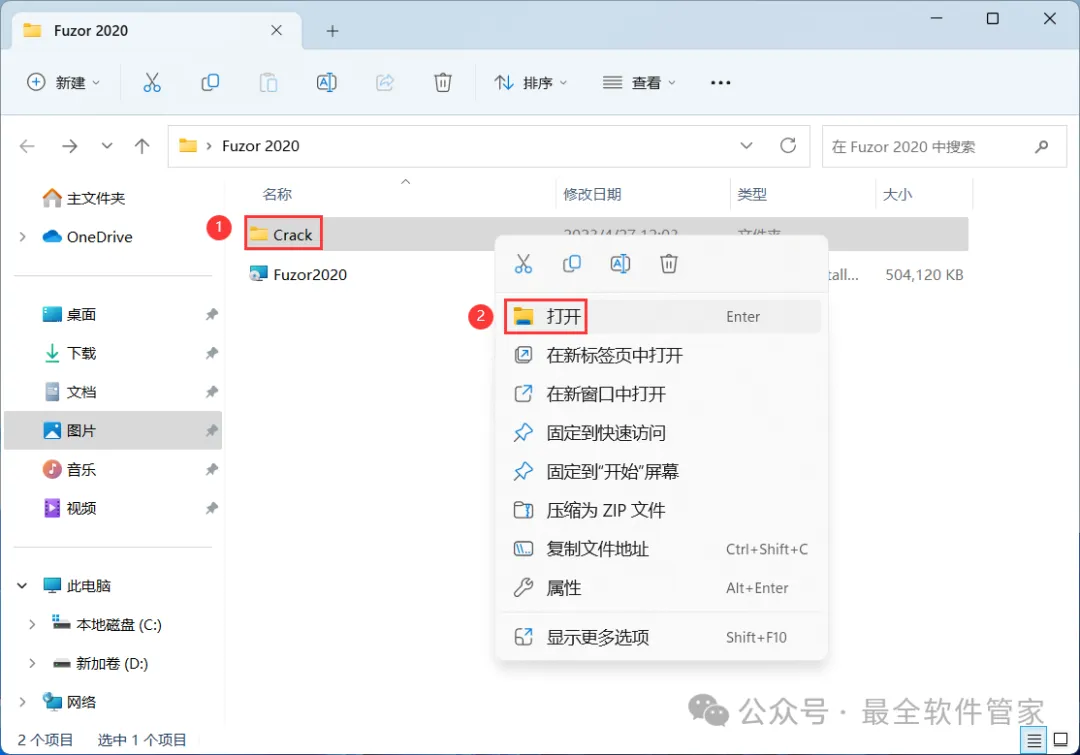Choose 压缩为 ZIP 文件 menu item
This screenshot has height=755, width=1080.
pyautogui.click(x=661, y=510)
